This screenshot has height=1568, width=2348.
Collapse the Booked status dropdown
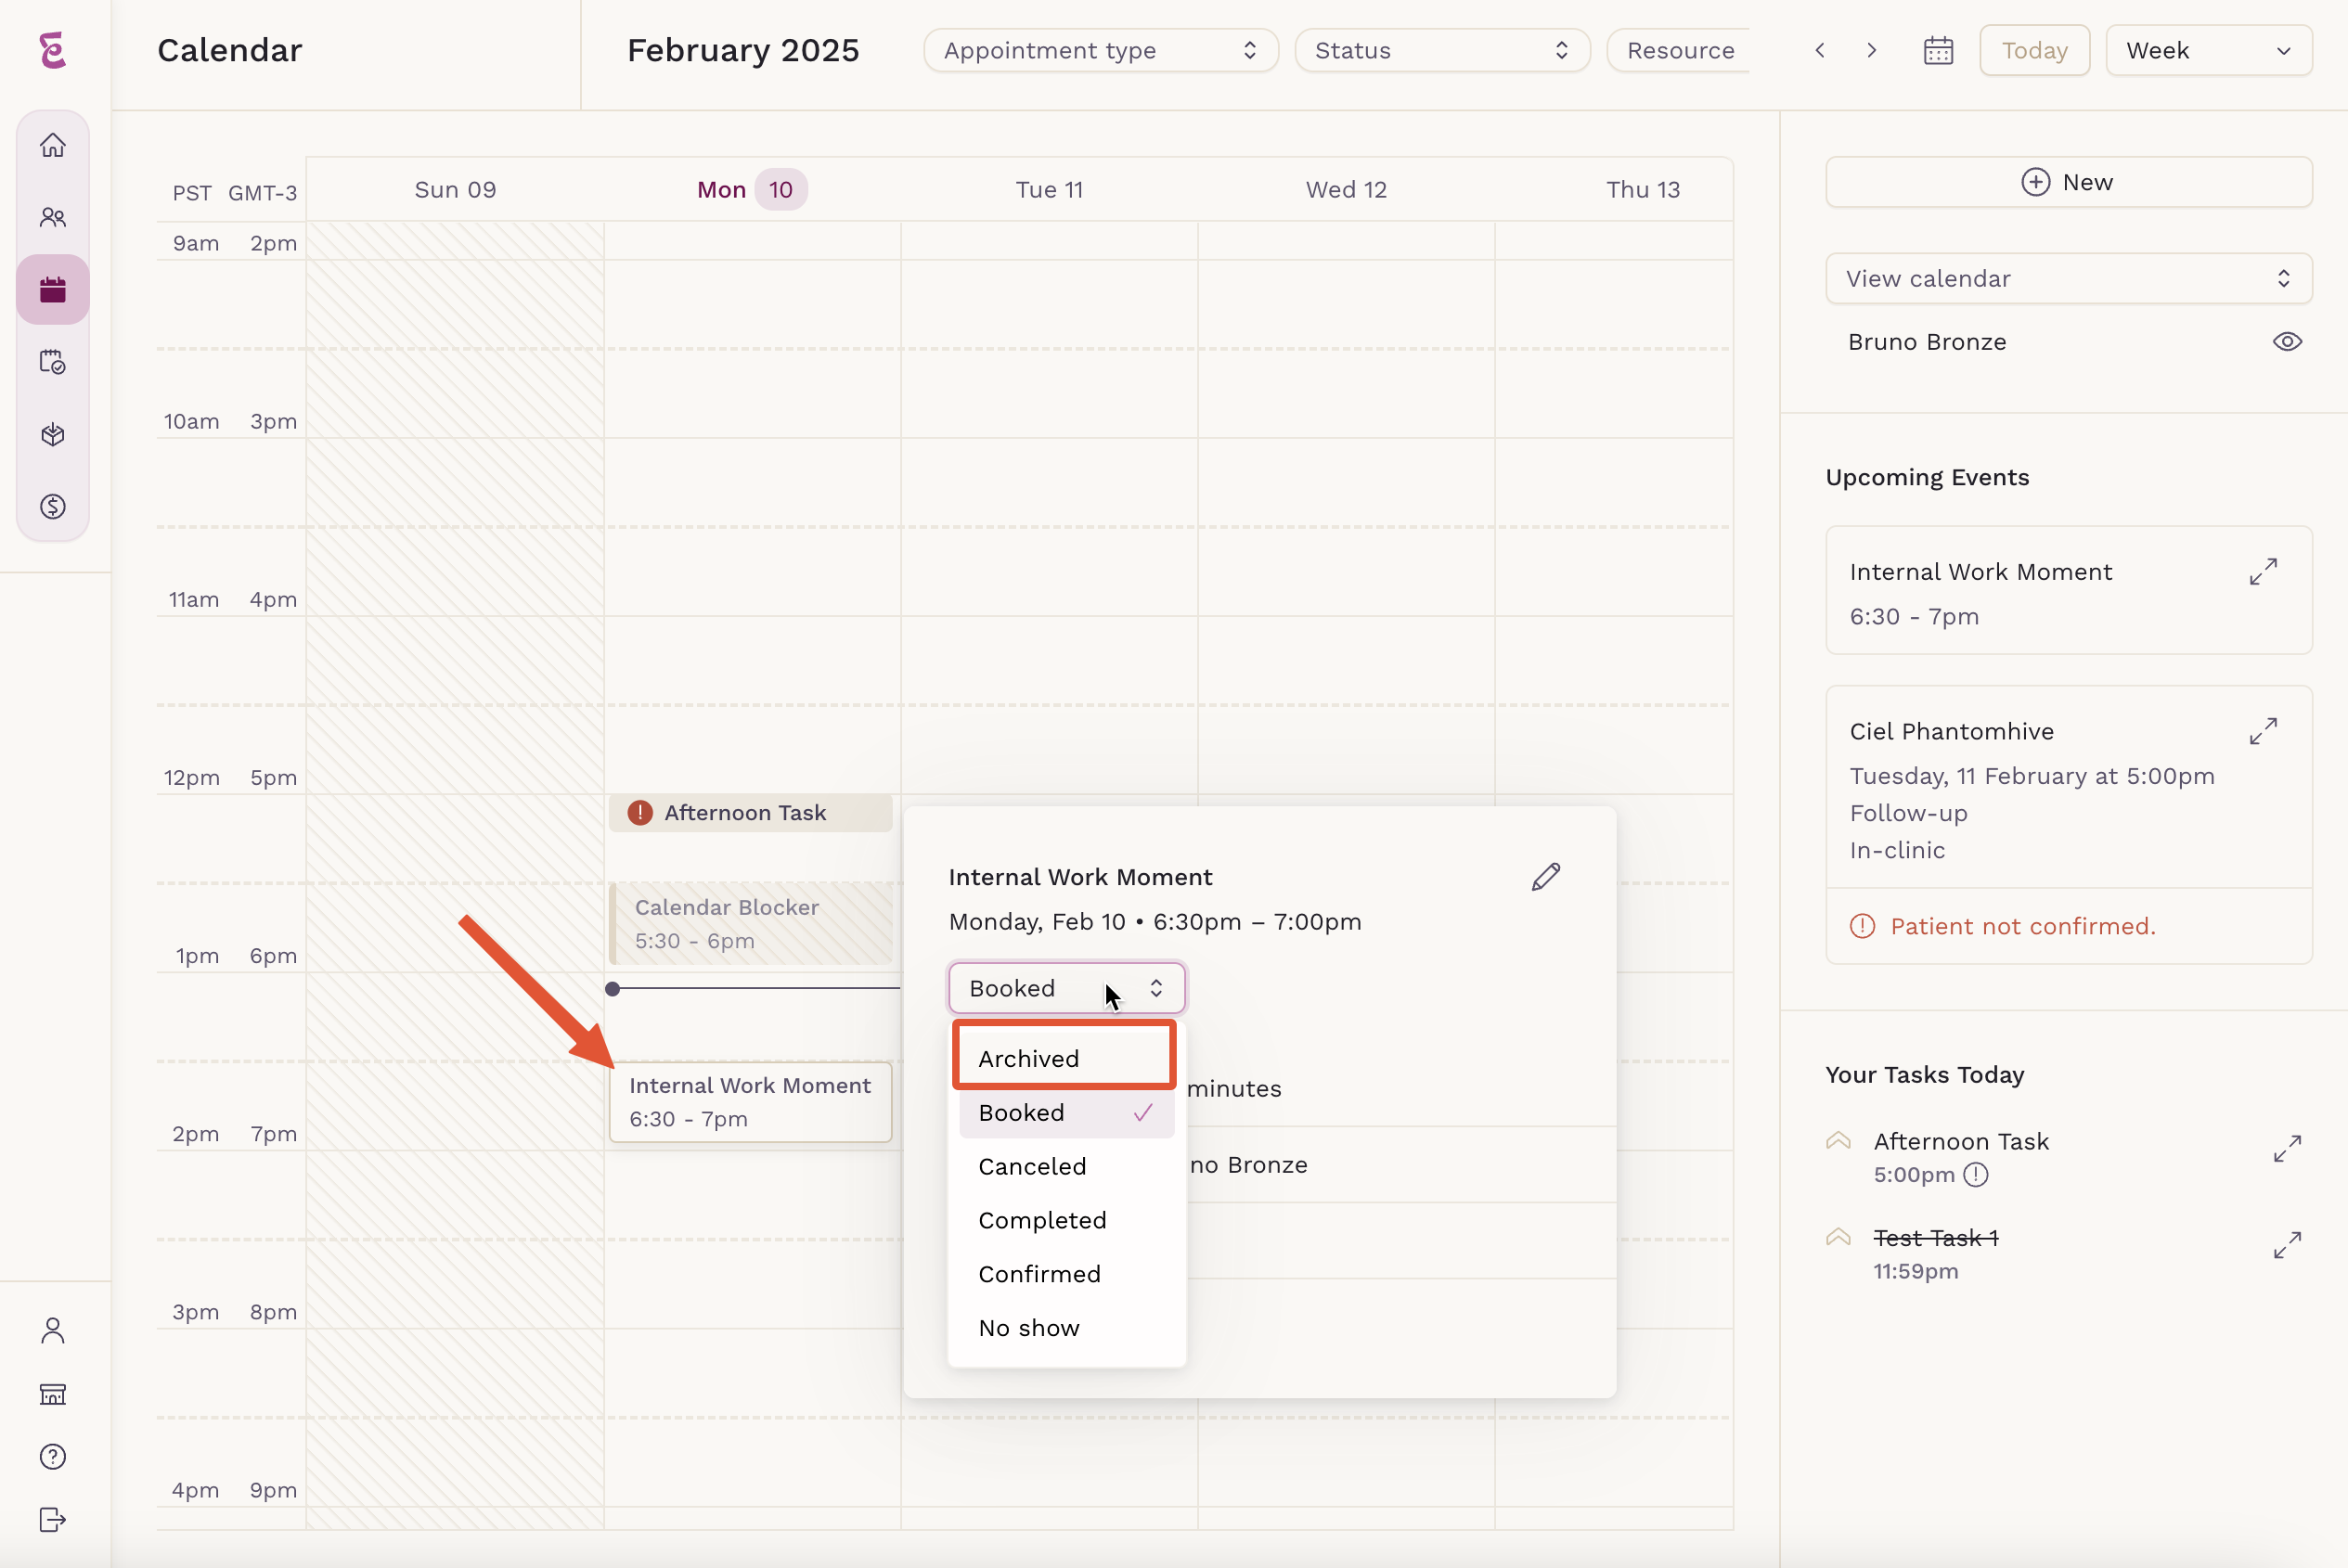coord(1066,988)
